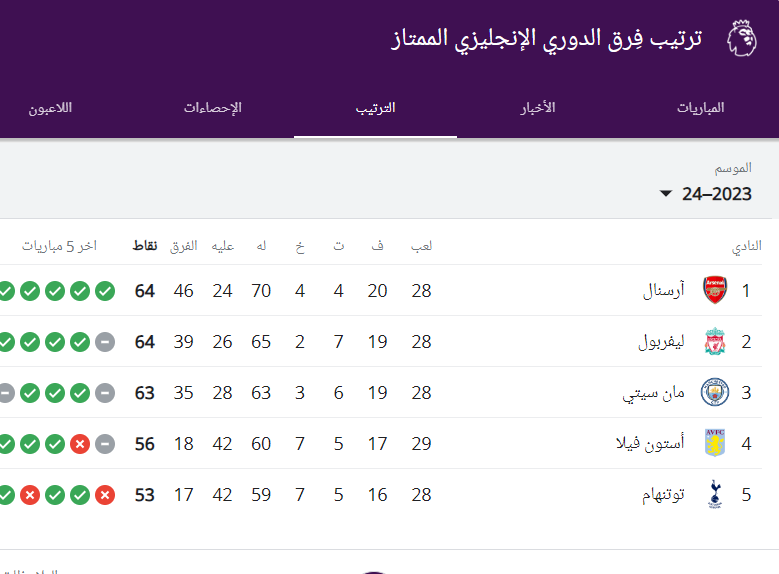The image size is (779, 574).
Task: Click the توتنهام team name
Action: tap(663, 494)
